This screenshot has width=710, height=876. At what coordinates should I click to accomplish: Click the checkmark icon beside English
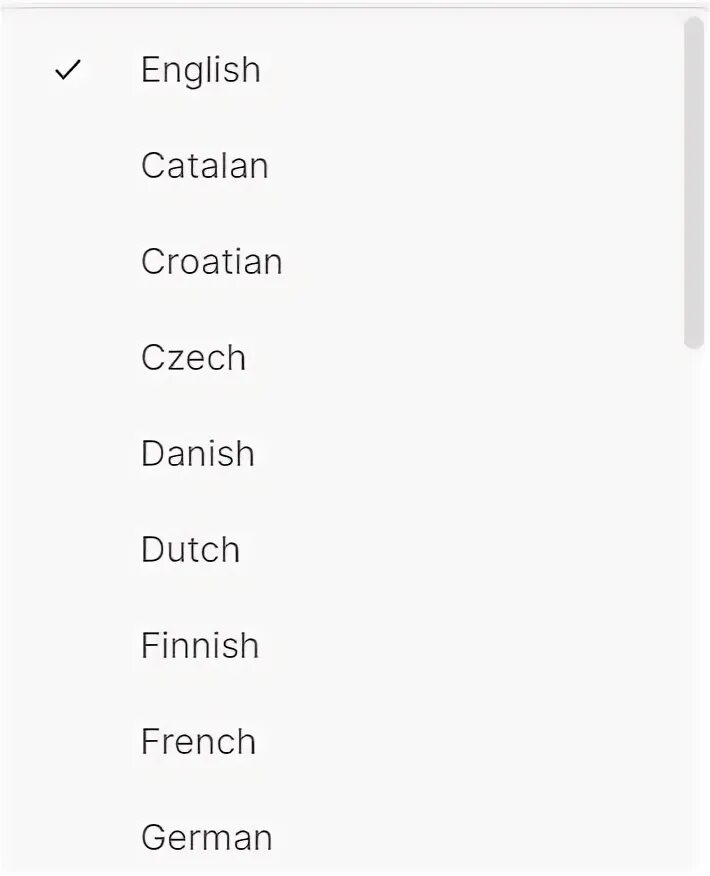(67, 70)
